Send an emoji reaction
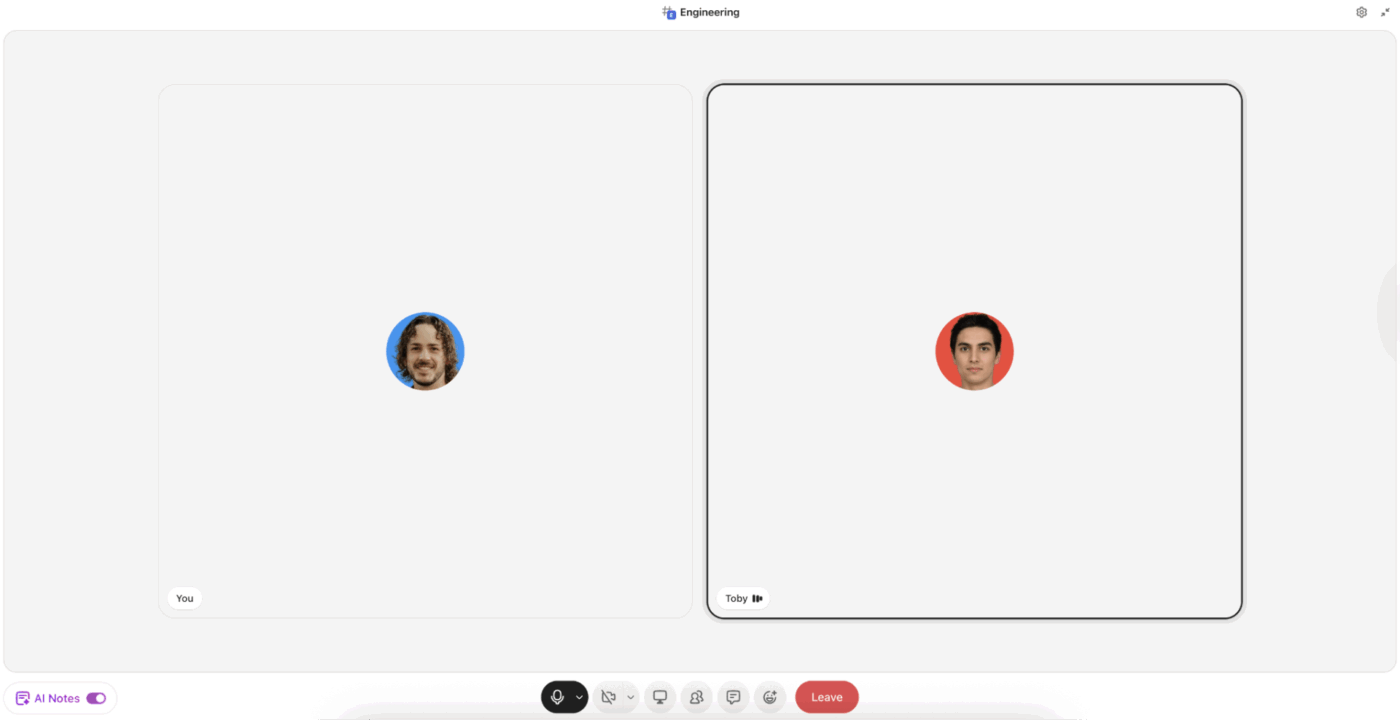 click(770, 696)
